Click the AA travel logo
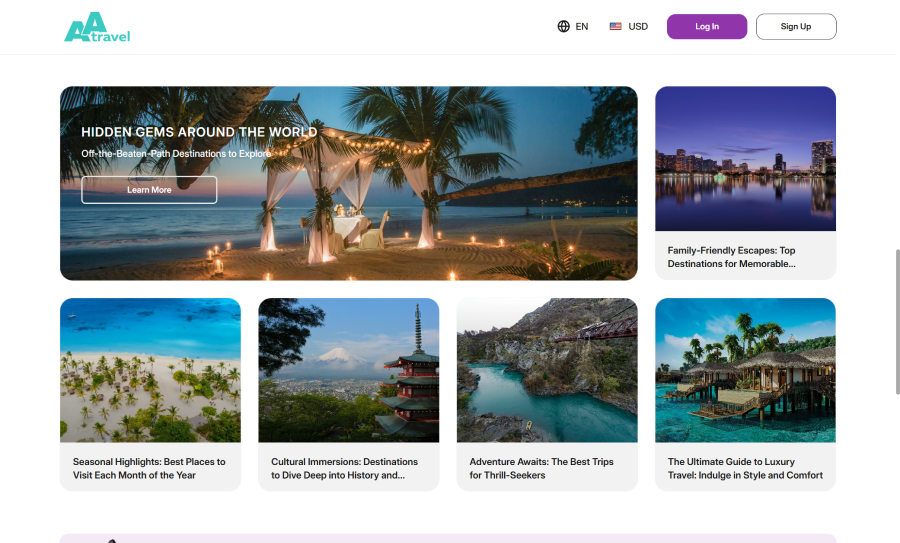Screen dimensions: 900x543 [97, 27]
